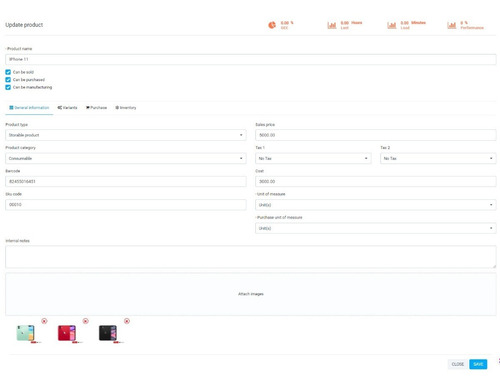Remove the red iPhone image
500x388 pixels.
tap(86, 321)
